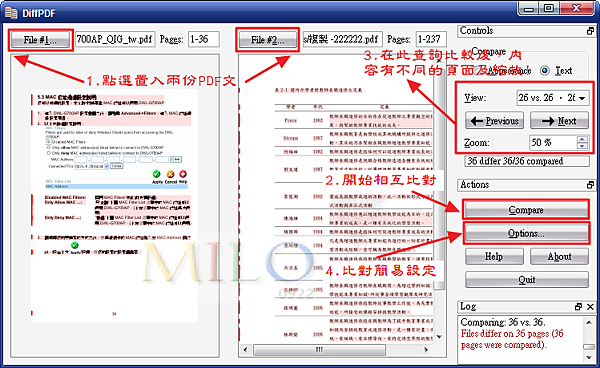
Task: Click the Pages field showing 1-237
Action: point(431,39)
